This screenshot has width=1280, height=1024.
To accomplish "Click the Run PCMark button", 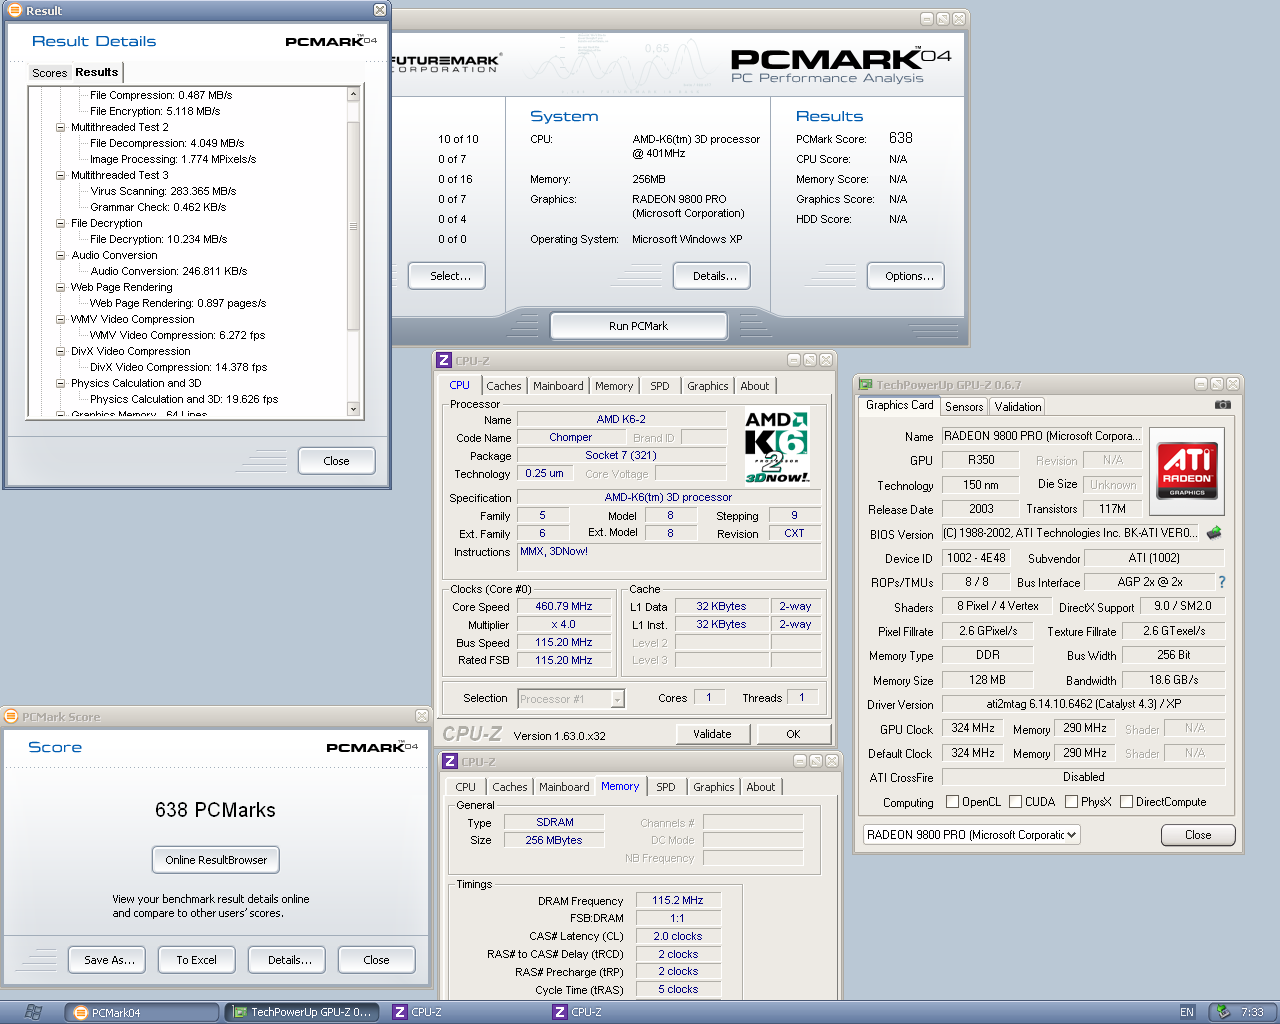I will pyautogui.click(x=638, y=326).
